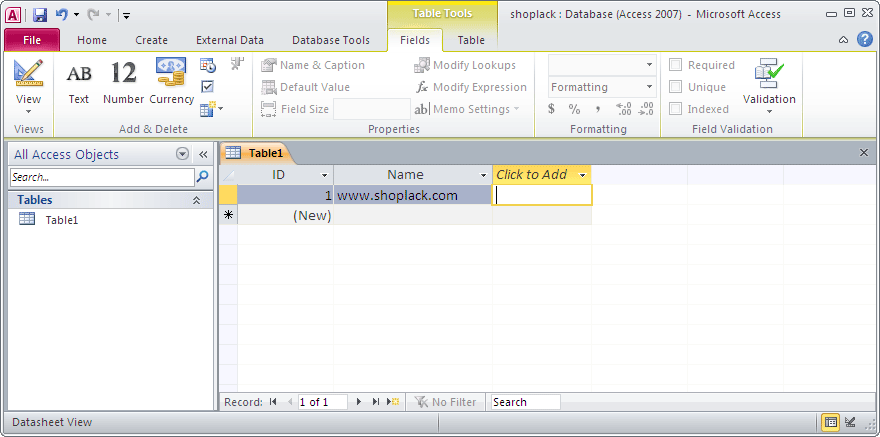Switch to the External Data tab
Image resolution: width=880 pixels, height=437 pixels.
pos(230,40)
